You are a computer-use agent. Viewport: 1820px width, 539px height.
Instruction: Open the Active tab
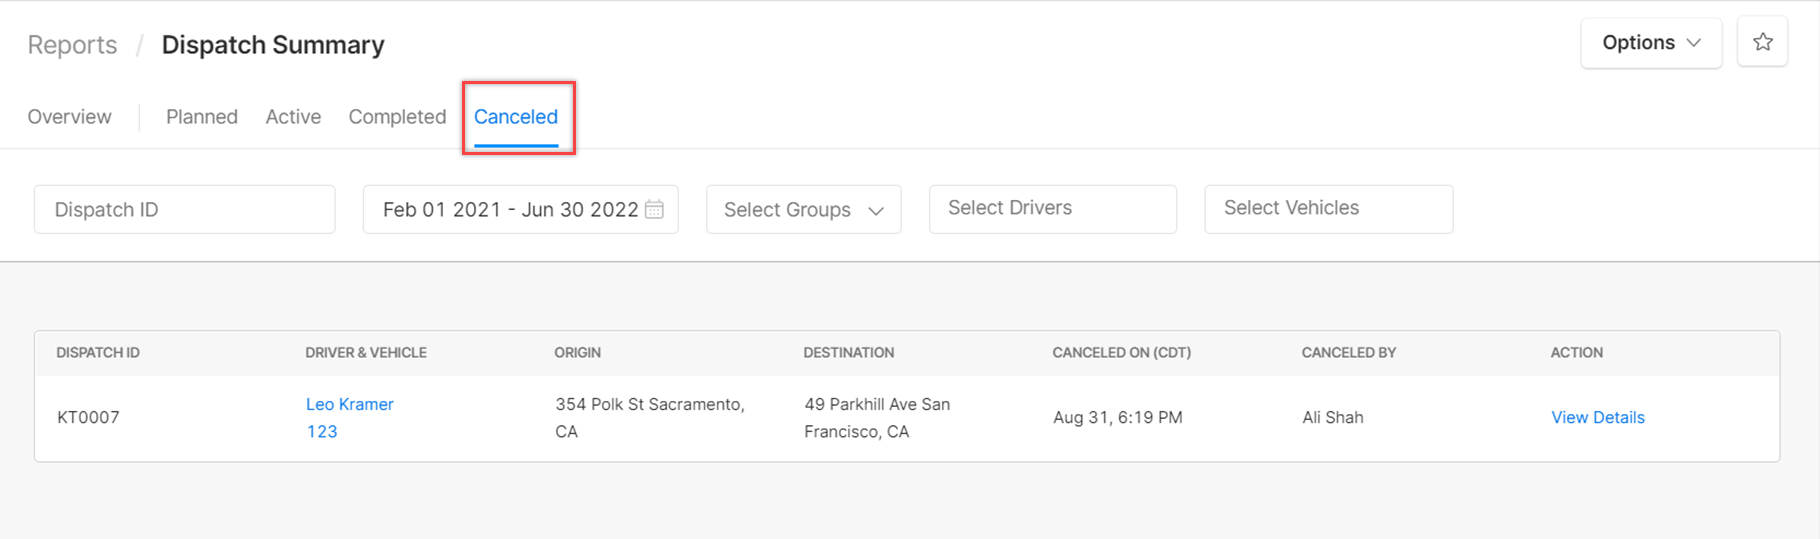293,116
